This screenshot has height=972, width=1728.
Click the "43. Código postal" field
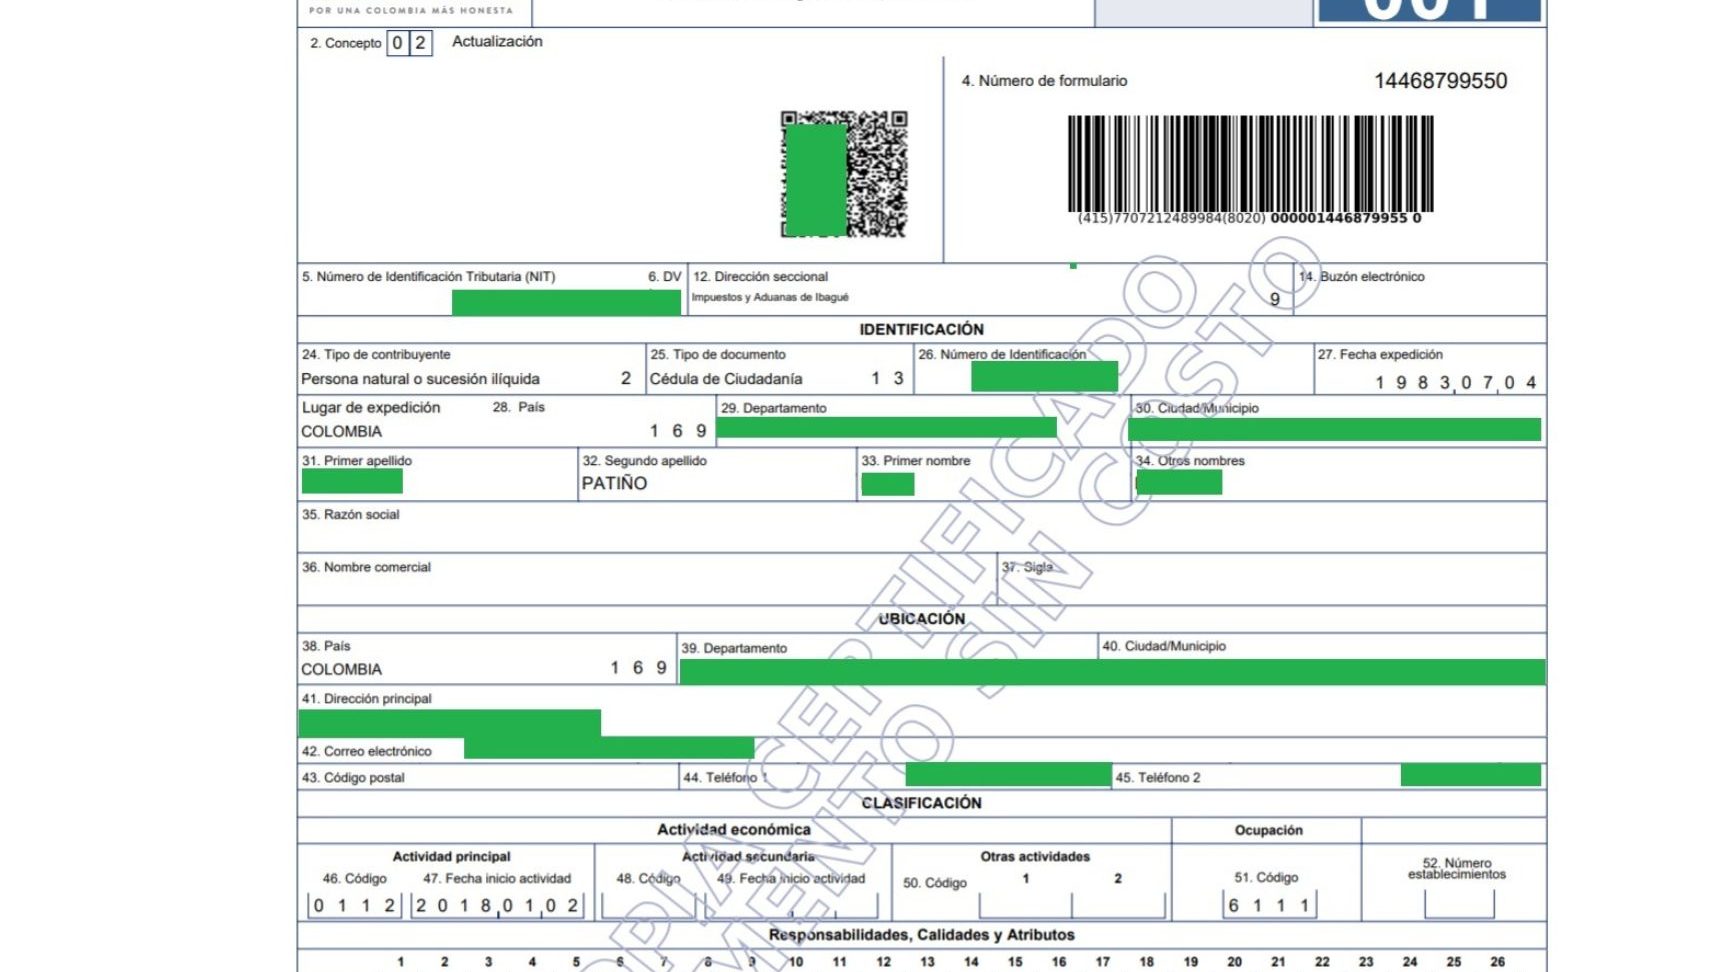click(x=488, y=777)
